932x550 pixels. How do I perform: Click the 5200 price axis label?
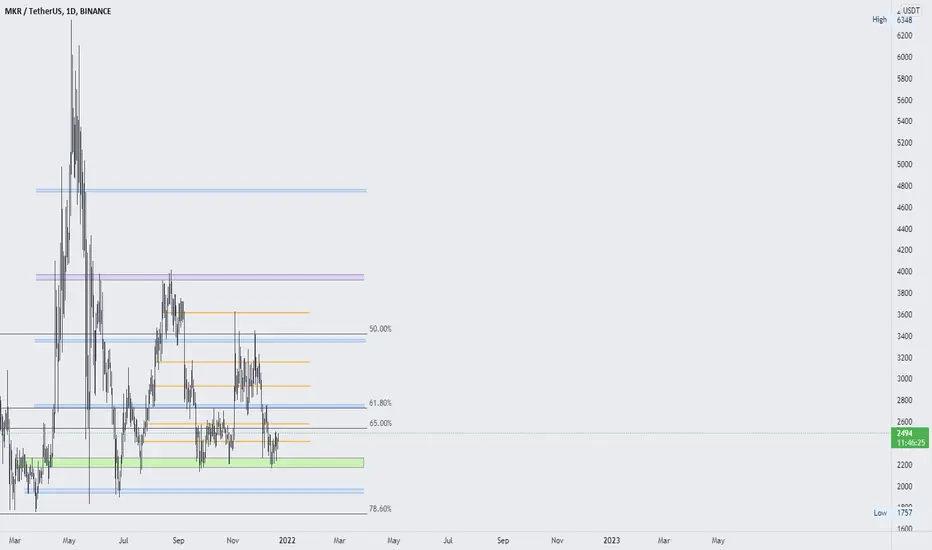904,143
